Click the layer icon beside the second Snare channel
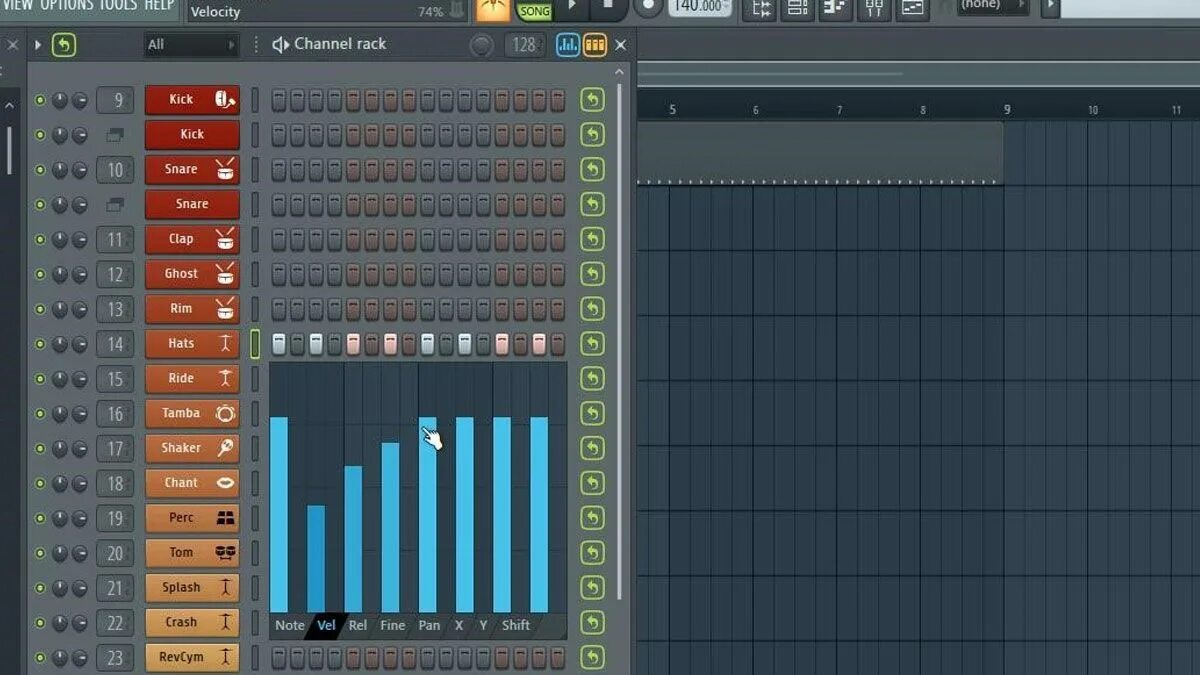 click(x=114, y=204)
